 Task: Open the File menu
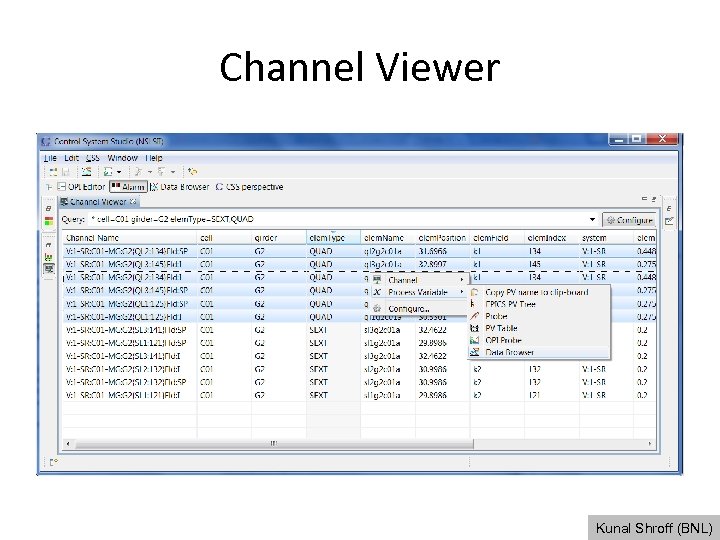pos(50,158)
